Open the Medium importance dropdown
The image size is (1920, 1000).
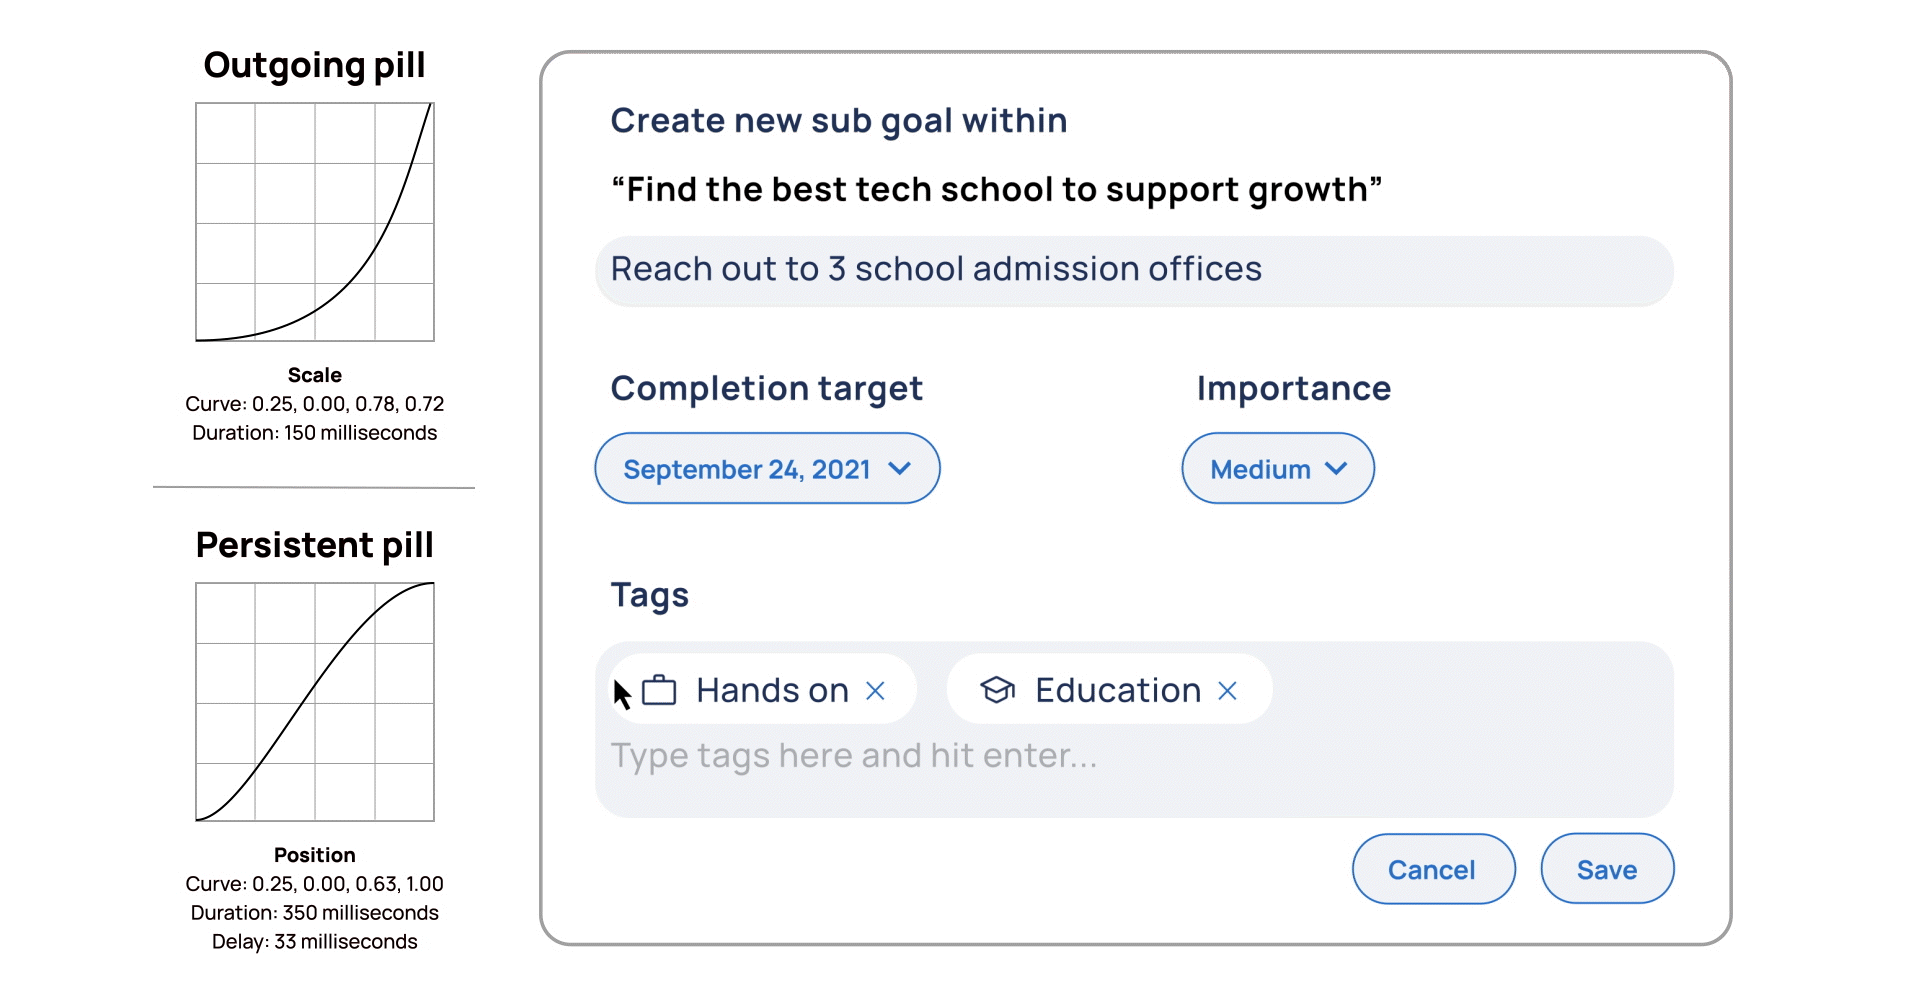(1277, 468)
